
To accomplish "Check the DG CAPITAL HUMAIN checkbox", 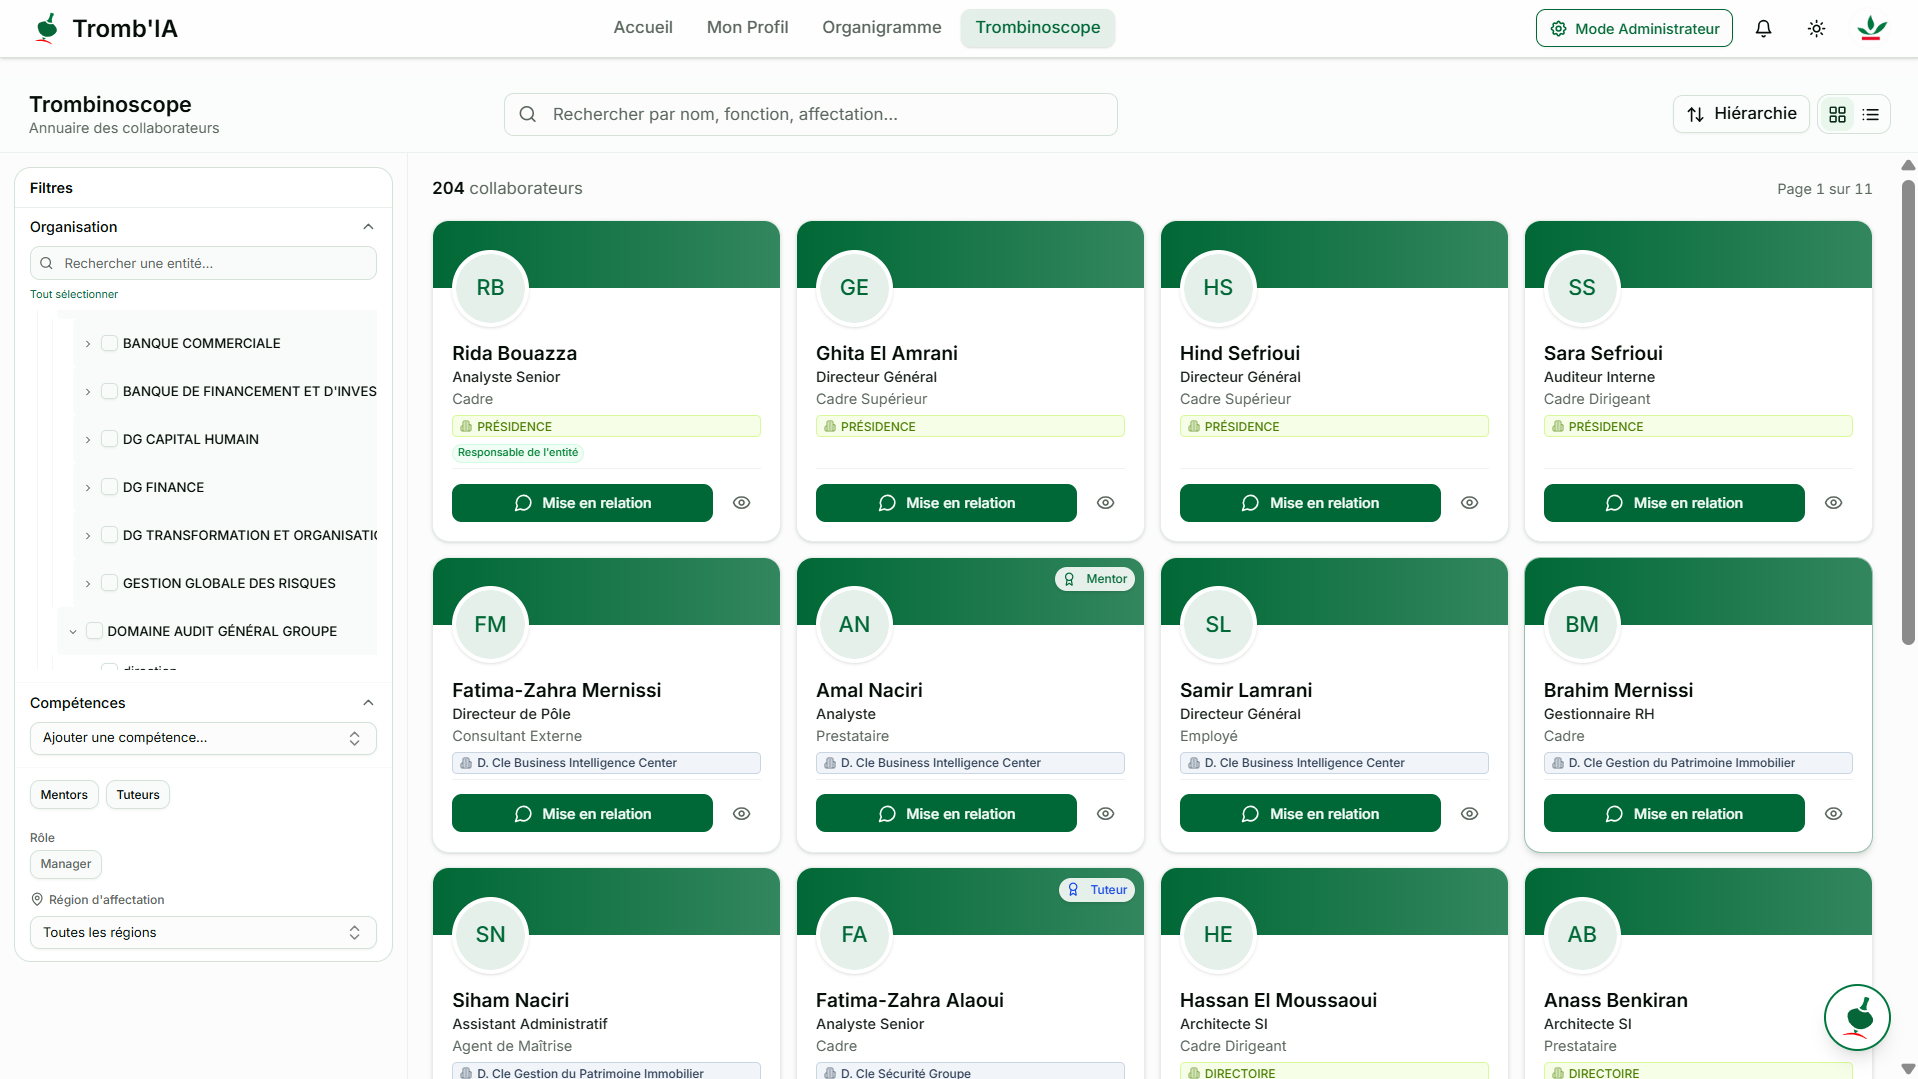I will point(110,440).
